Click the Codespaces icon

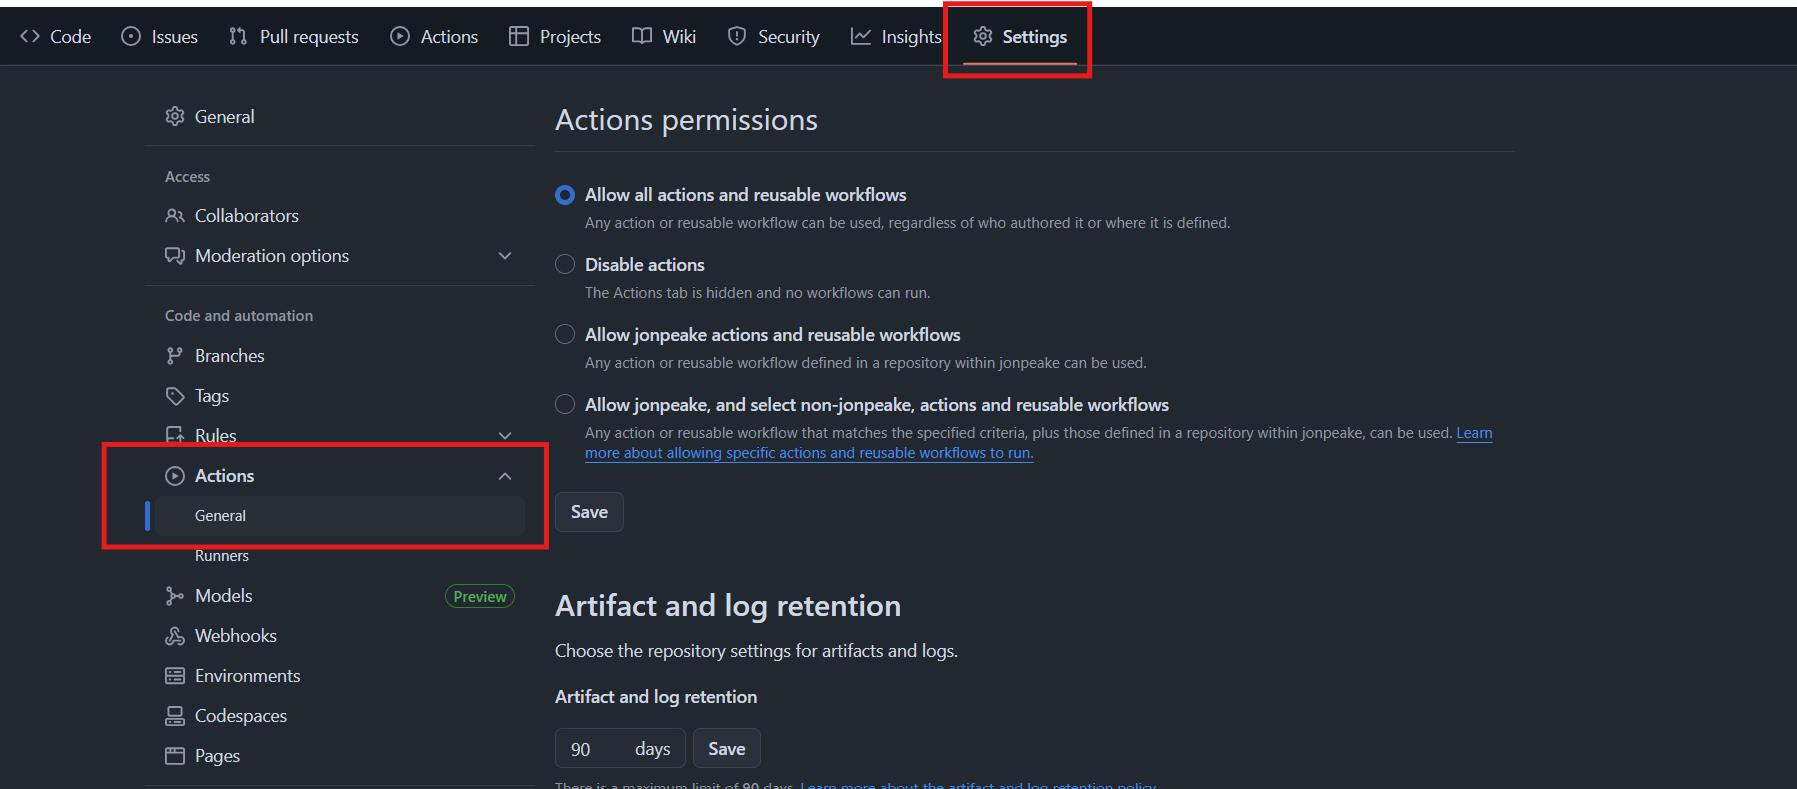pos(175,716)
